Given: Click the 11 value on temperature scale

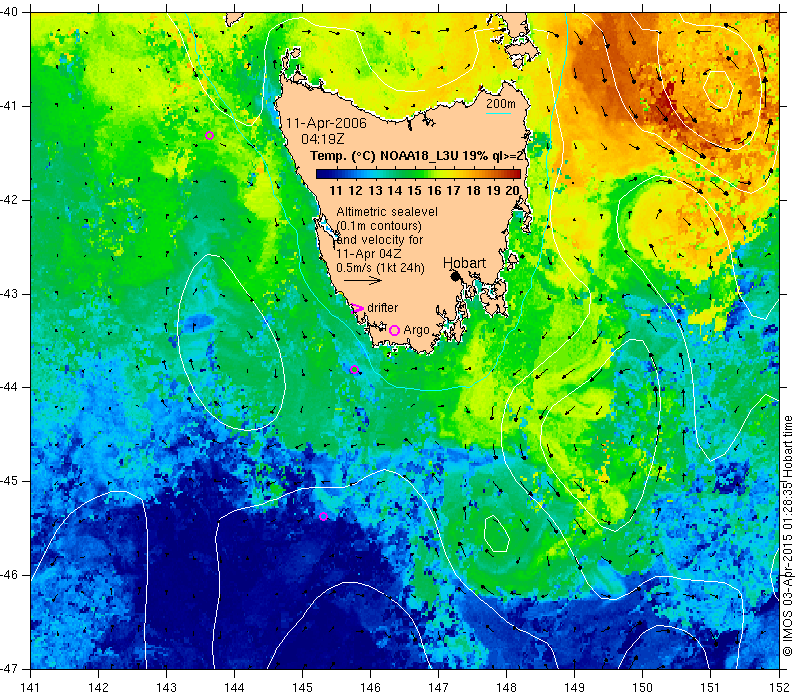Looking at the screenshot, I should click(335, 191).
